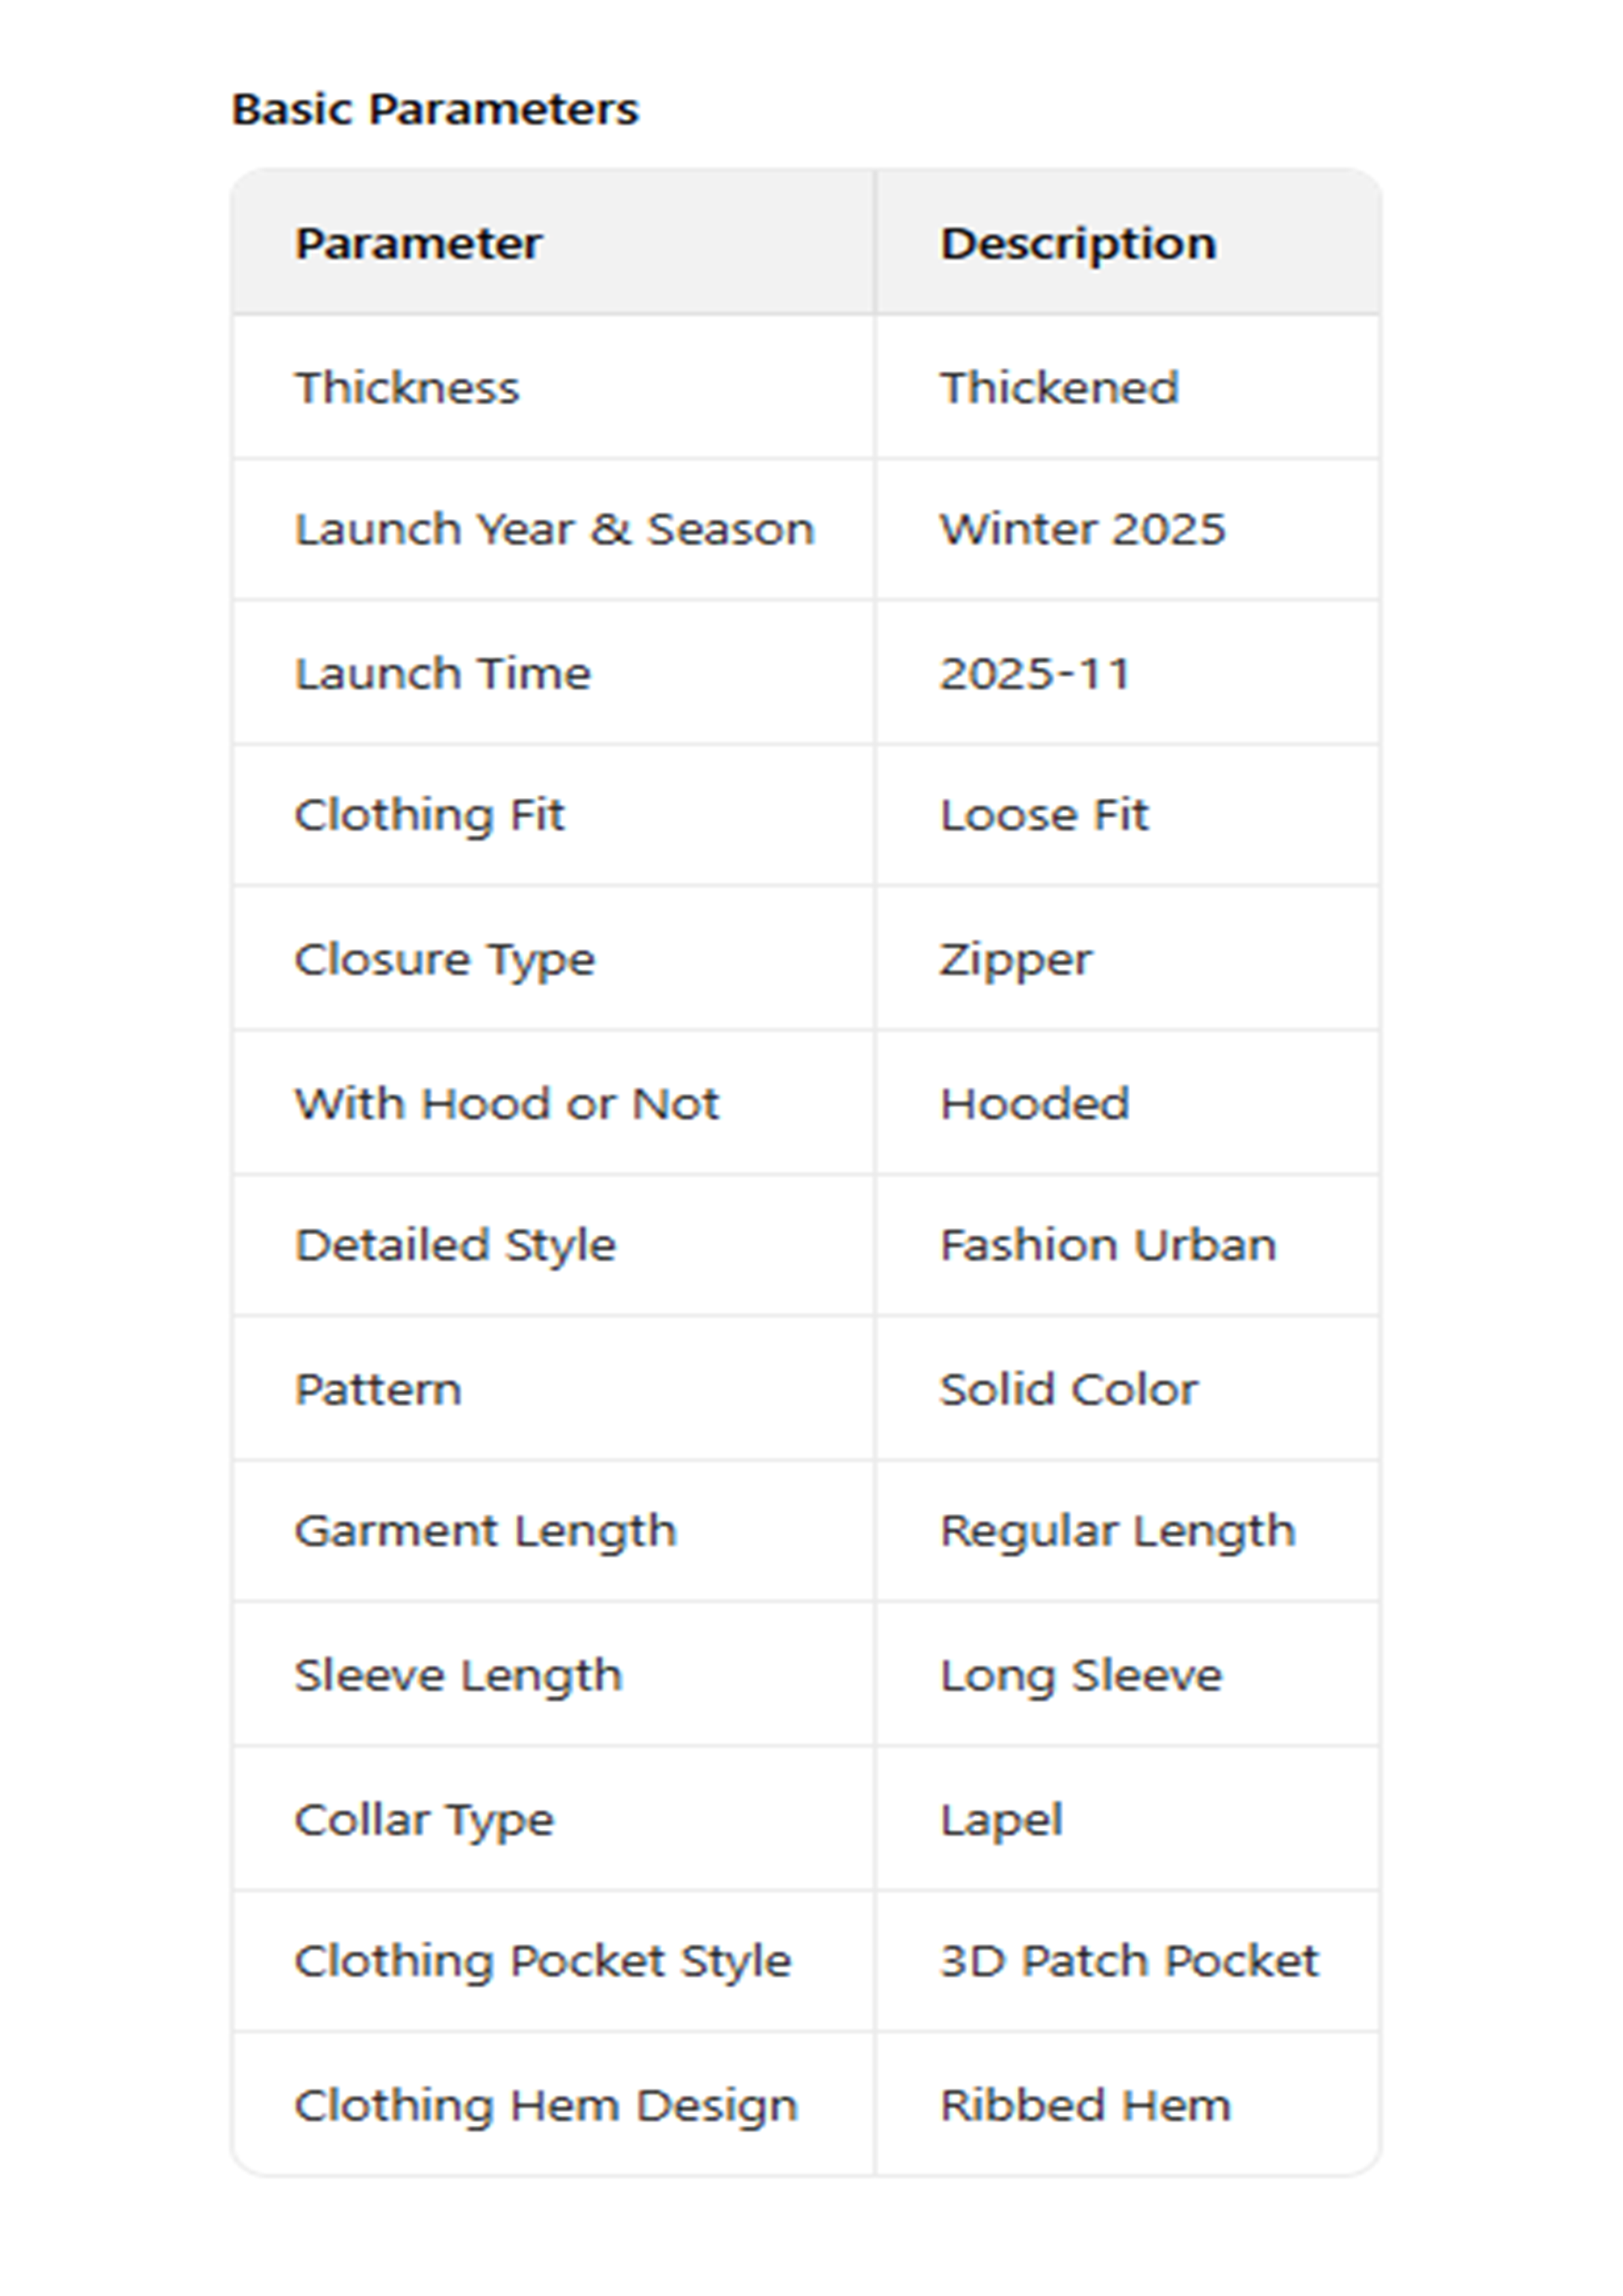Screen dimensions: 1623x2296
Task: Click the Description column header
Action: (x=1077, y=243)
